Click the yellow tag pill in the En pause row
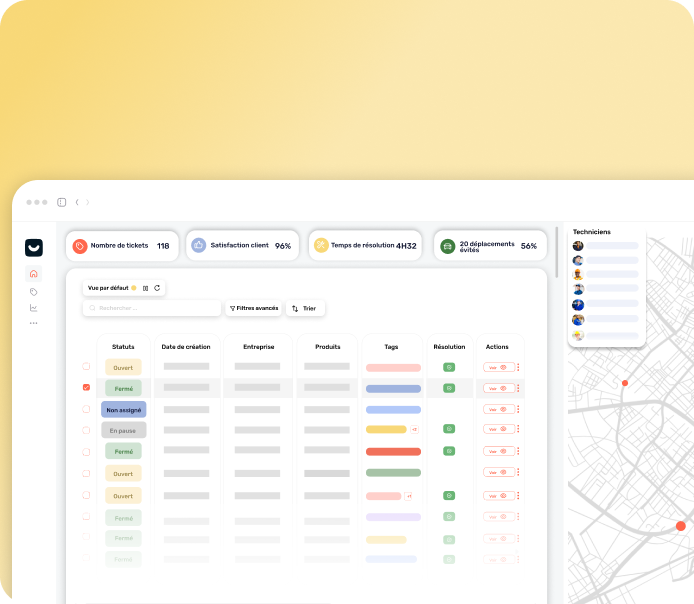694x604 pixels. [x=386, y=429]
